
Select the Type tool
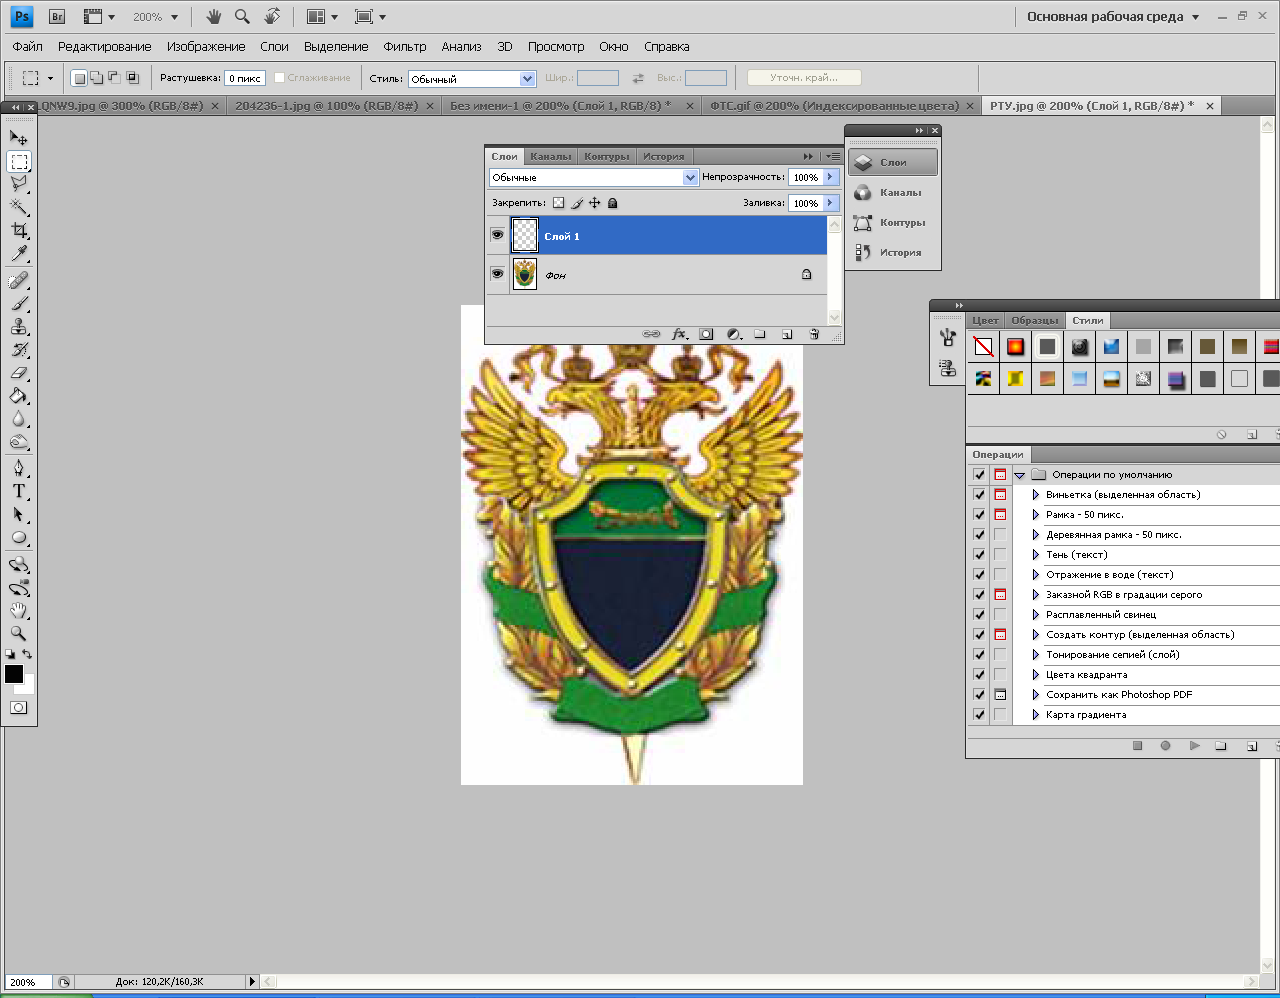tap(19, 491)
